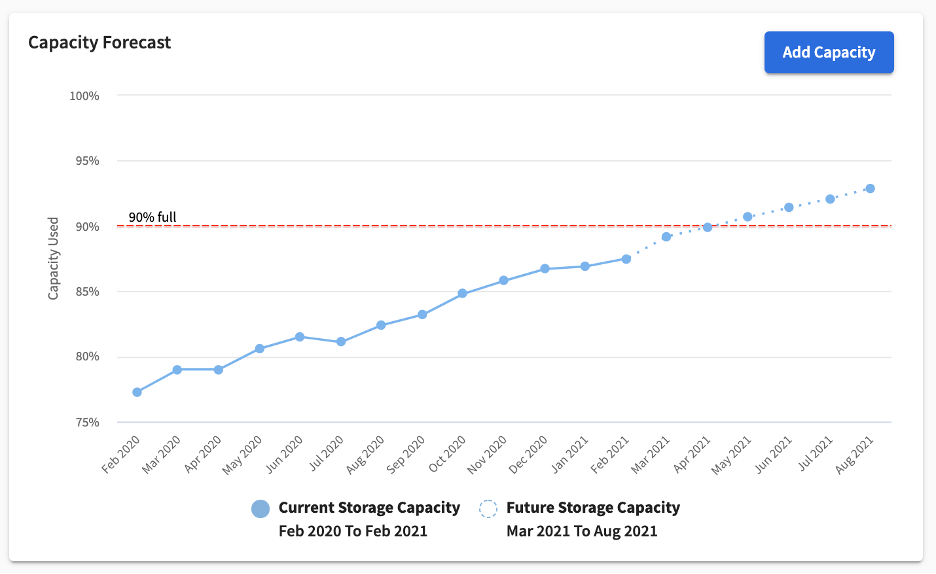Select the Feb 2020 data point
This screenshot has height=574, width=936.
[x=137, y=392]
